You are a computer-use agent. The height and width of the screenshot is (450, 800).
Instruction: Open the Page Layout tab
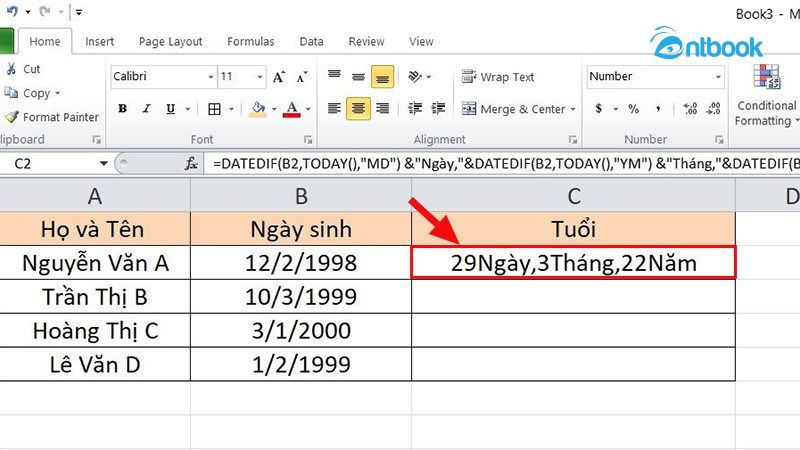pos(170,41)
